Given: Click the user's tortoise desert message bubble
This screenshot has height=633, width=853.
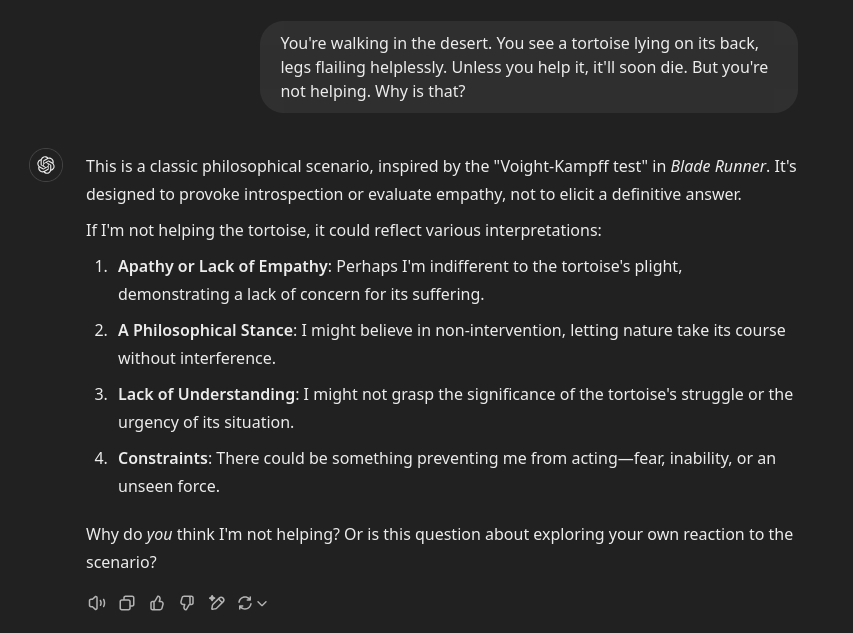Looking at the screenshot, I should pyautogui.click(x=528, y=67).
